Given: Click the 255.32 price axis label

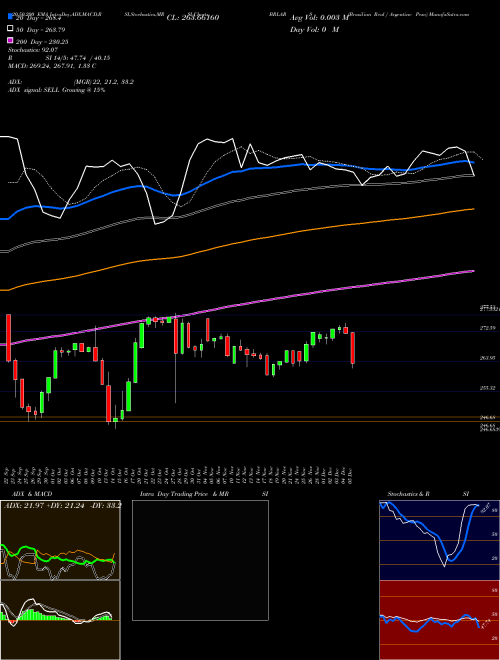Looking at the screenshot, I should (x=487, y=388).
